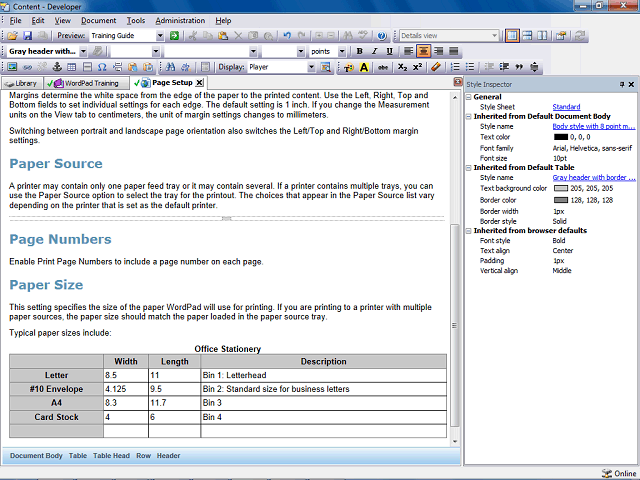Screen dimensions: 640x480
Task: Open the Gray header with border link
Action: click(x=594, y=178)
